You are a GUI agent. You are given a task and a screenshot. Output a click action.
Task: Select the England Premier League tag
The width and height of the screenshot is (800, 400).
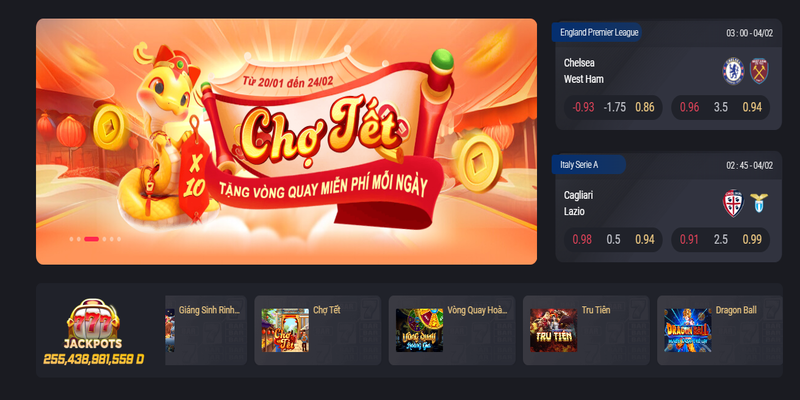[597, 33]
